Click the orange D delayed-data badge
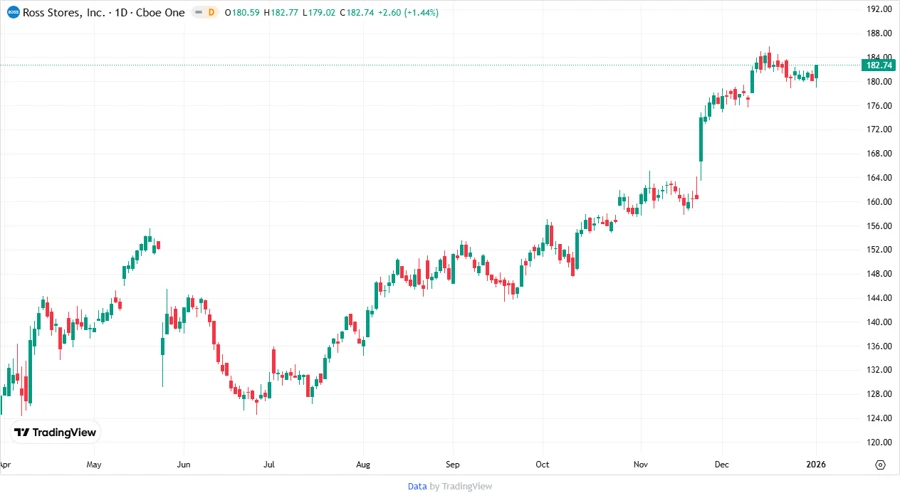This screenshot has width=900, height=498. click(211, 12)
